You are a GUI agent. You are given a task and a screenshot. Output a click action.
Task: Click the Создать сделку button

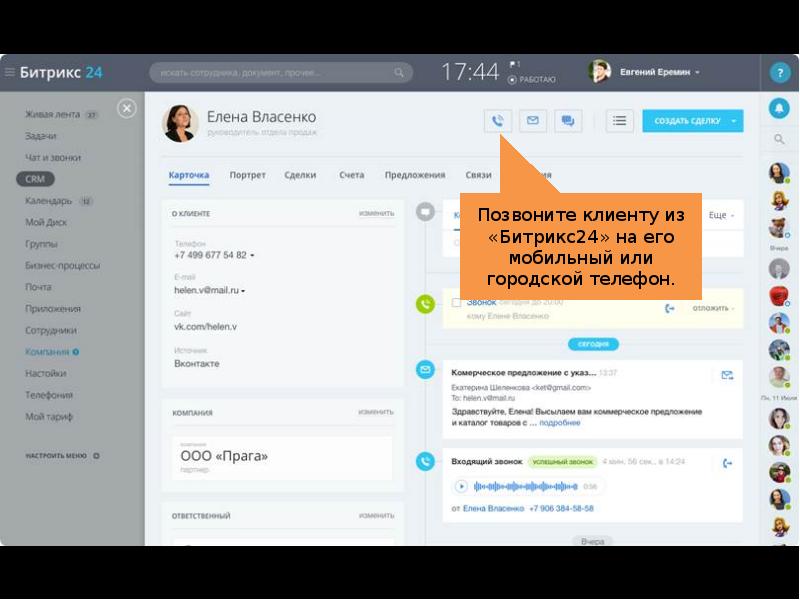tap(686, 121)
